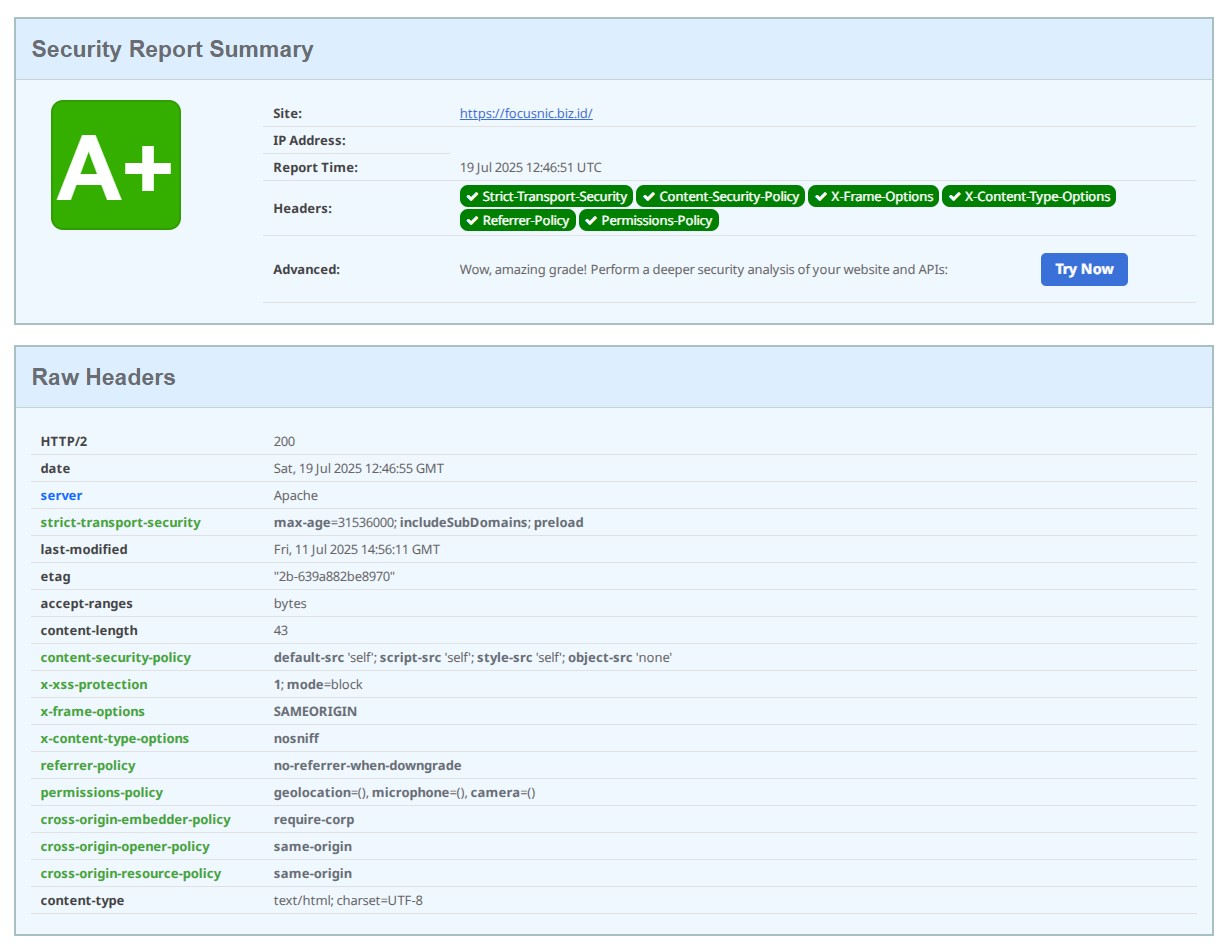Select the X-Content-Type-Options header badge
This screenshot has height=944, width=1230.
click(x=1028, y=197)
